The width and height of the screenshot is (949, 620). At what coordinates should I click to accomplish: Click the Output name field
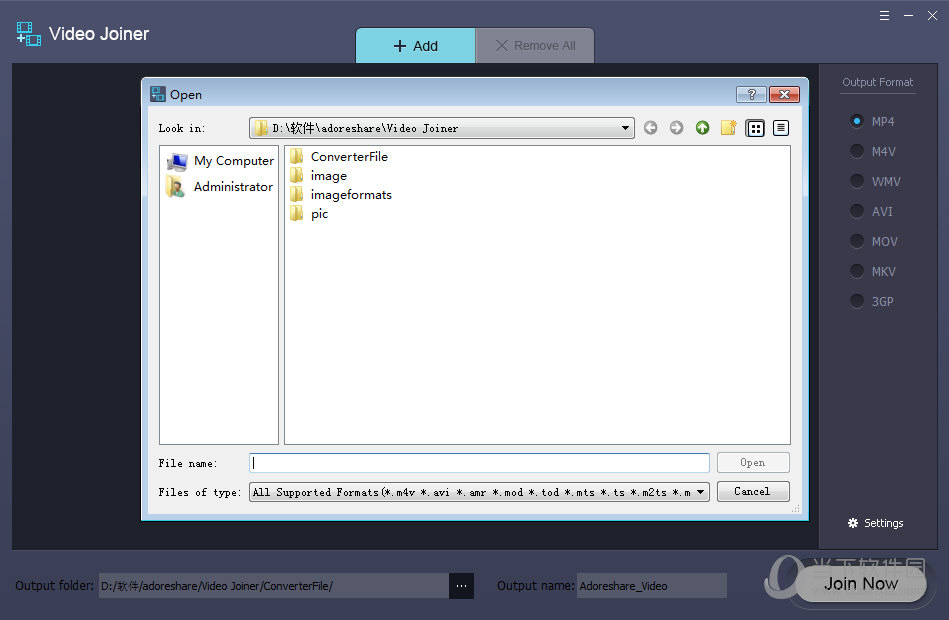coord(652,585)
